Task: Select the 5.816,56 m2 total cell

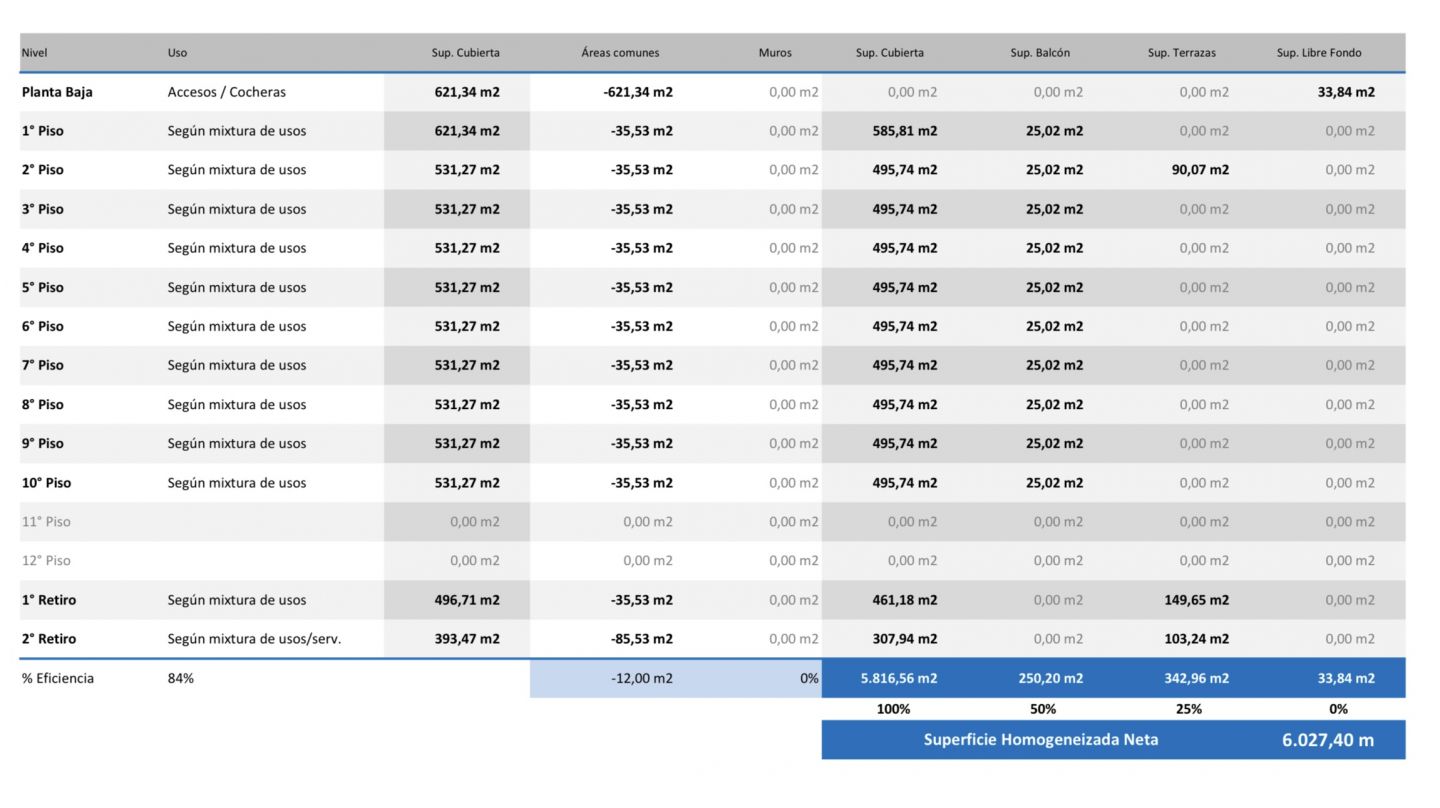Action: 898,678
